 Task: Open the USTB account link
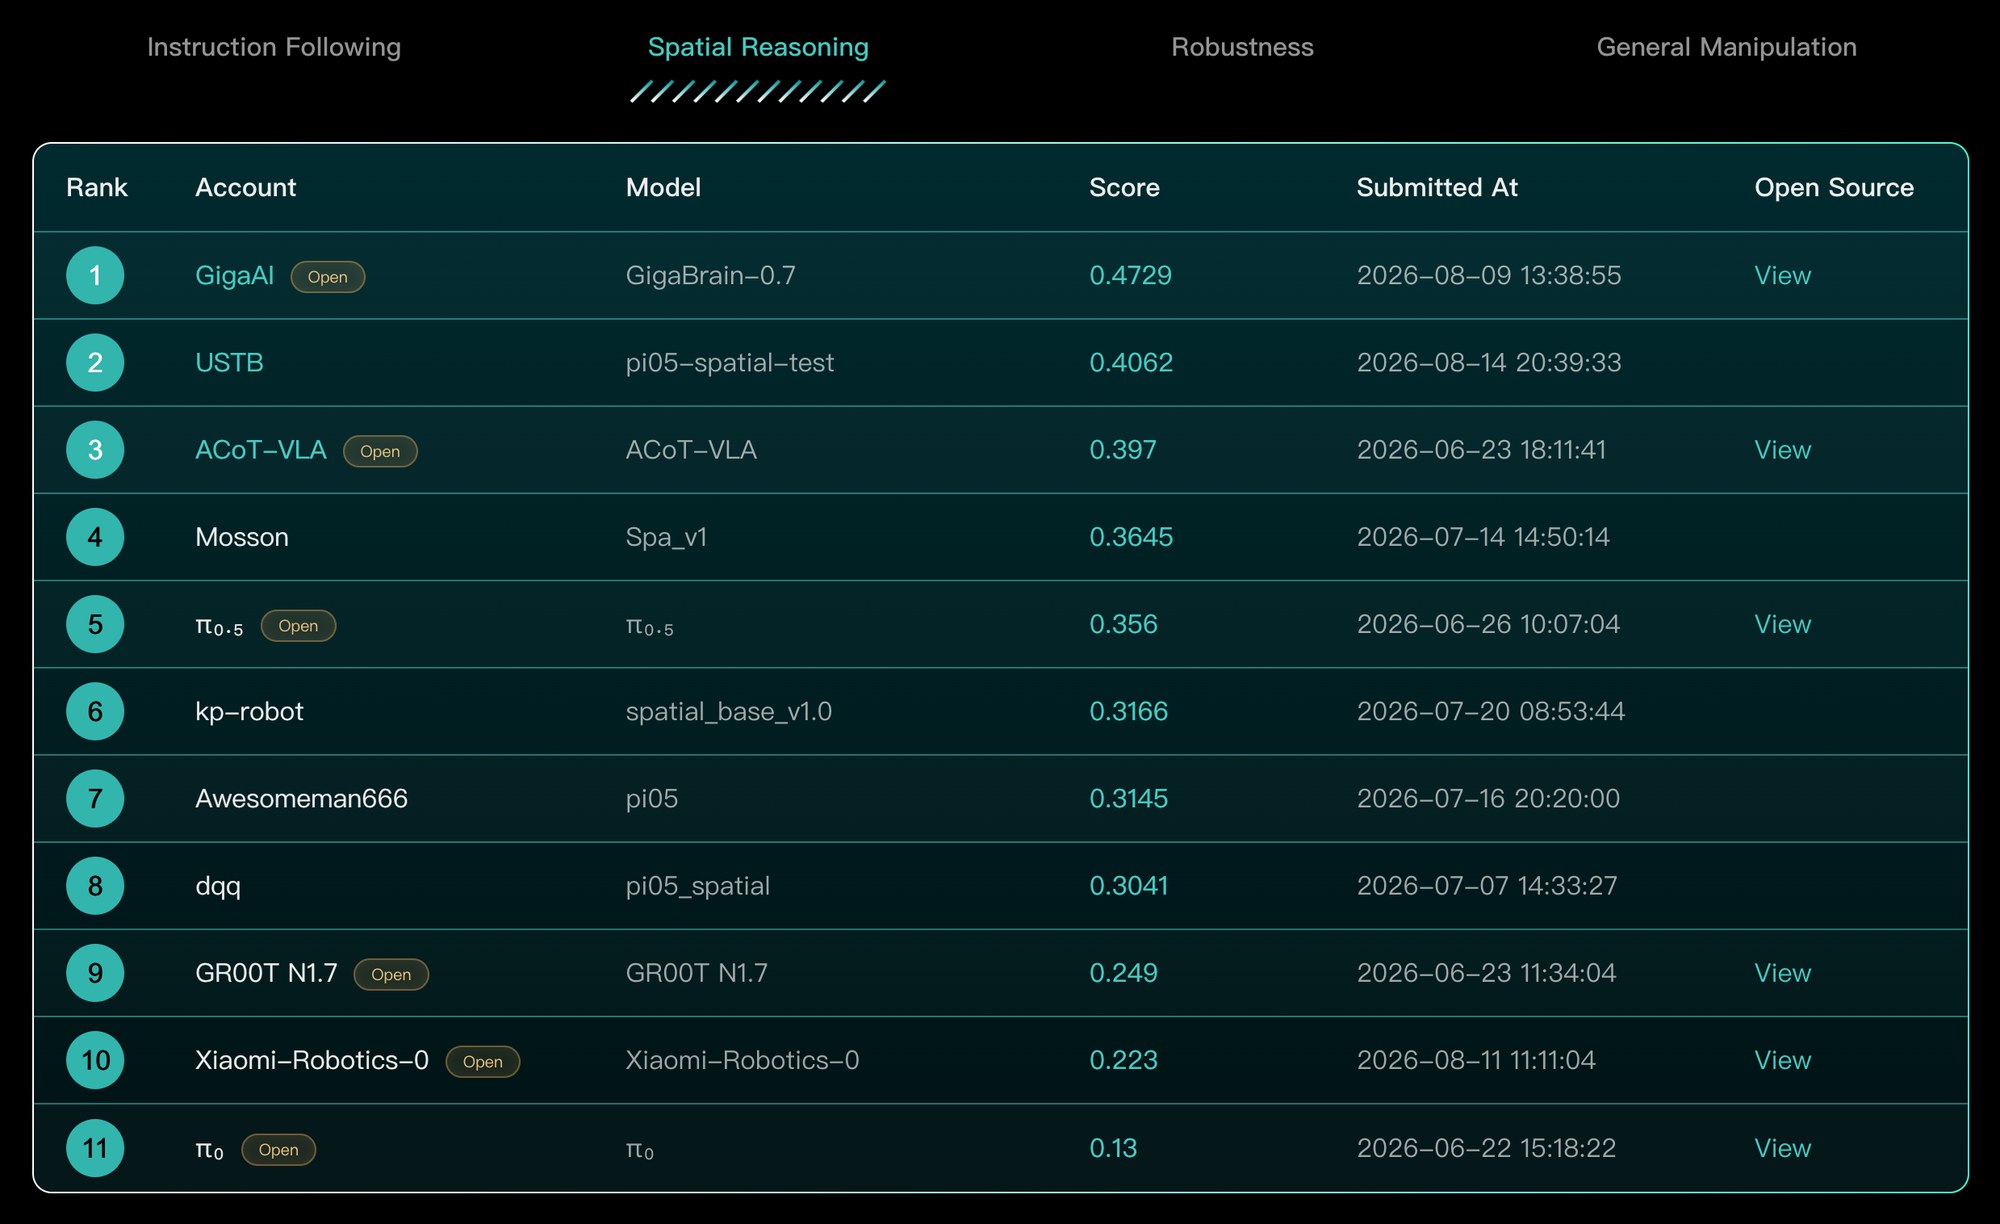pos(229,363)
